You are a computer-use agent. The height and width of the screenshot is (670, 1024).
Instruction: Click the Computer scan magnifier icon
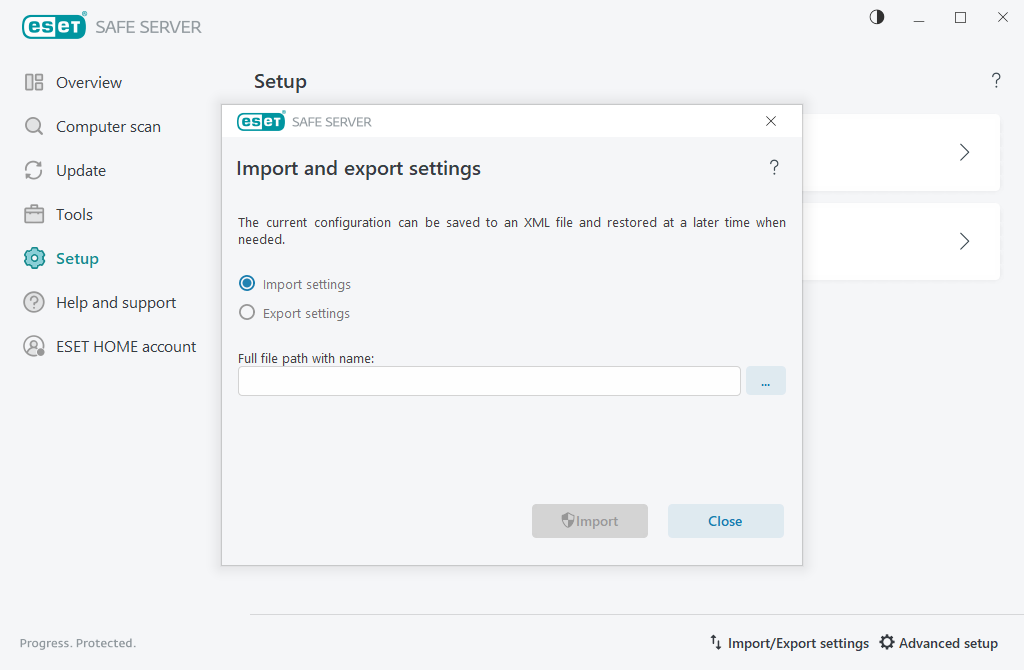(34, 126)
